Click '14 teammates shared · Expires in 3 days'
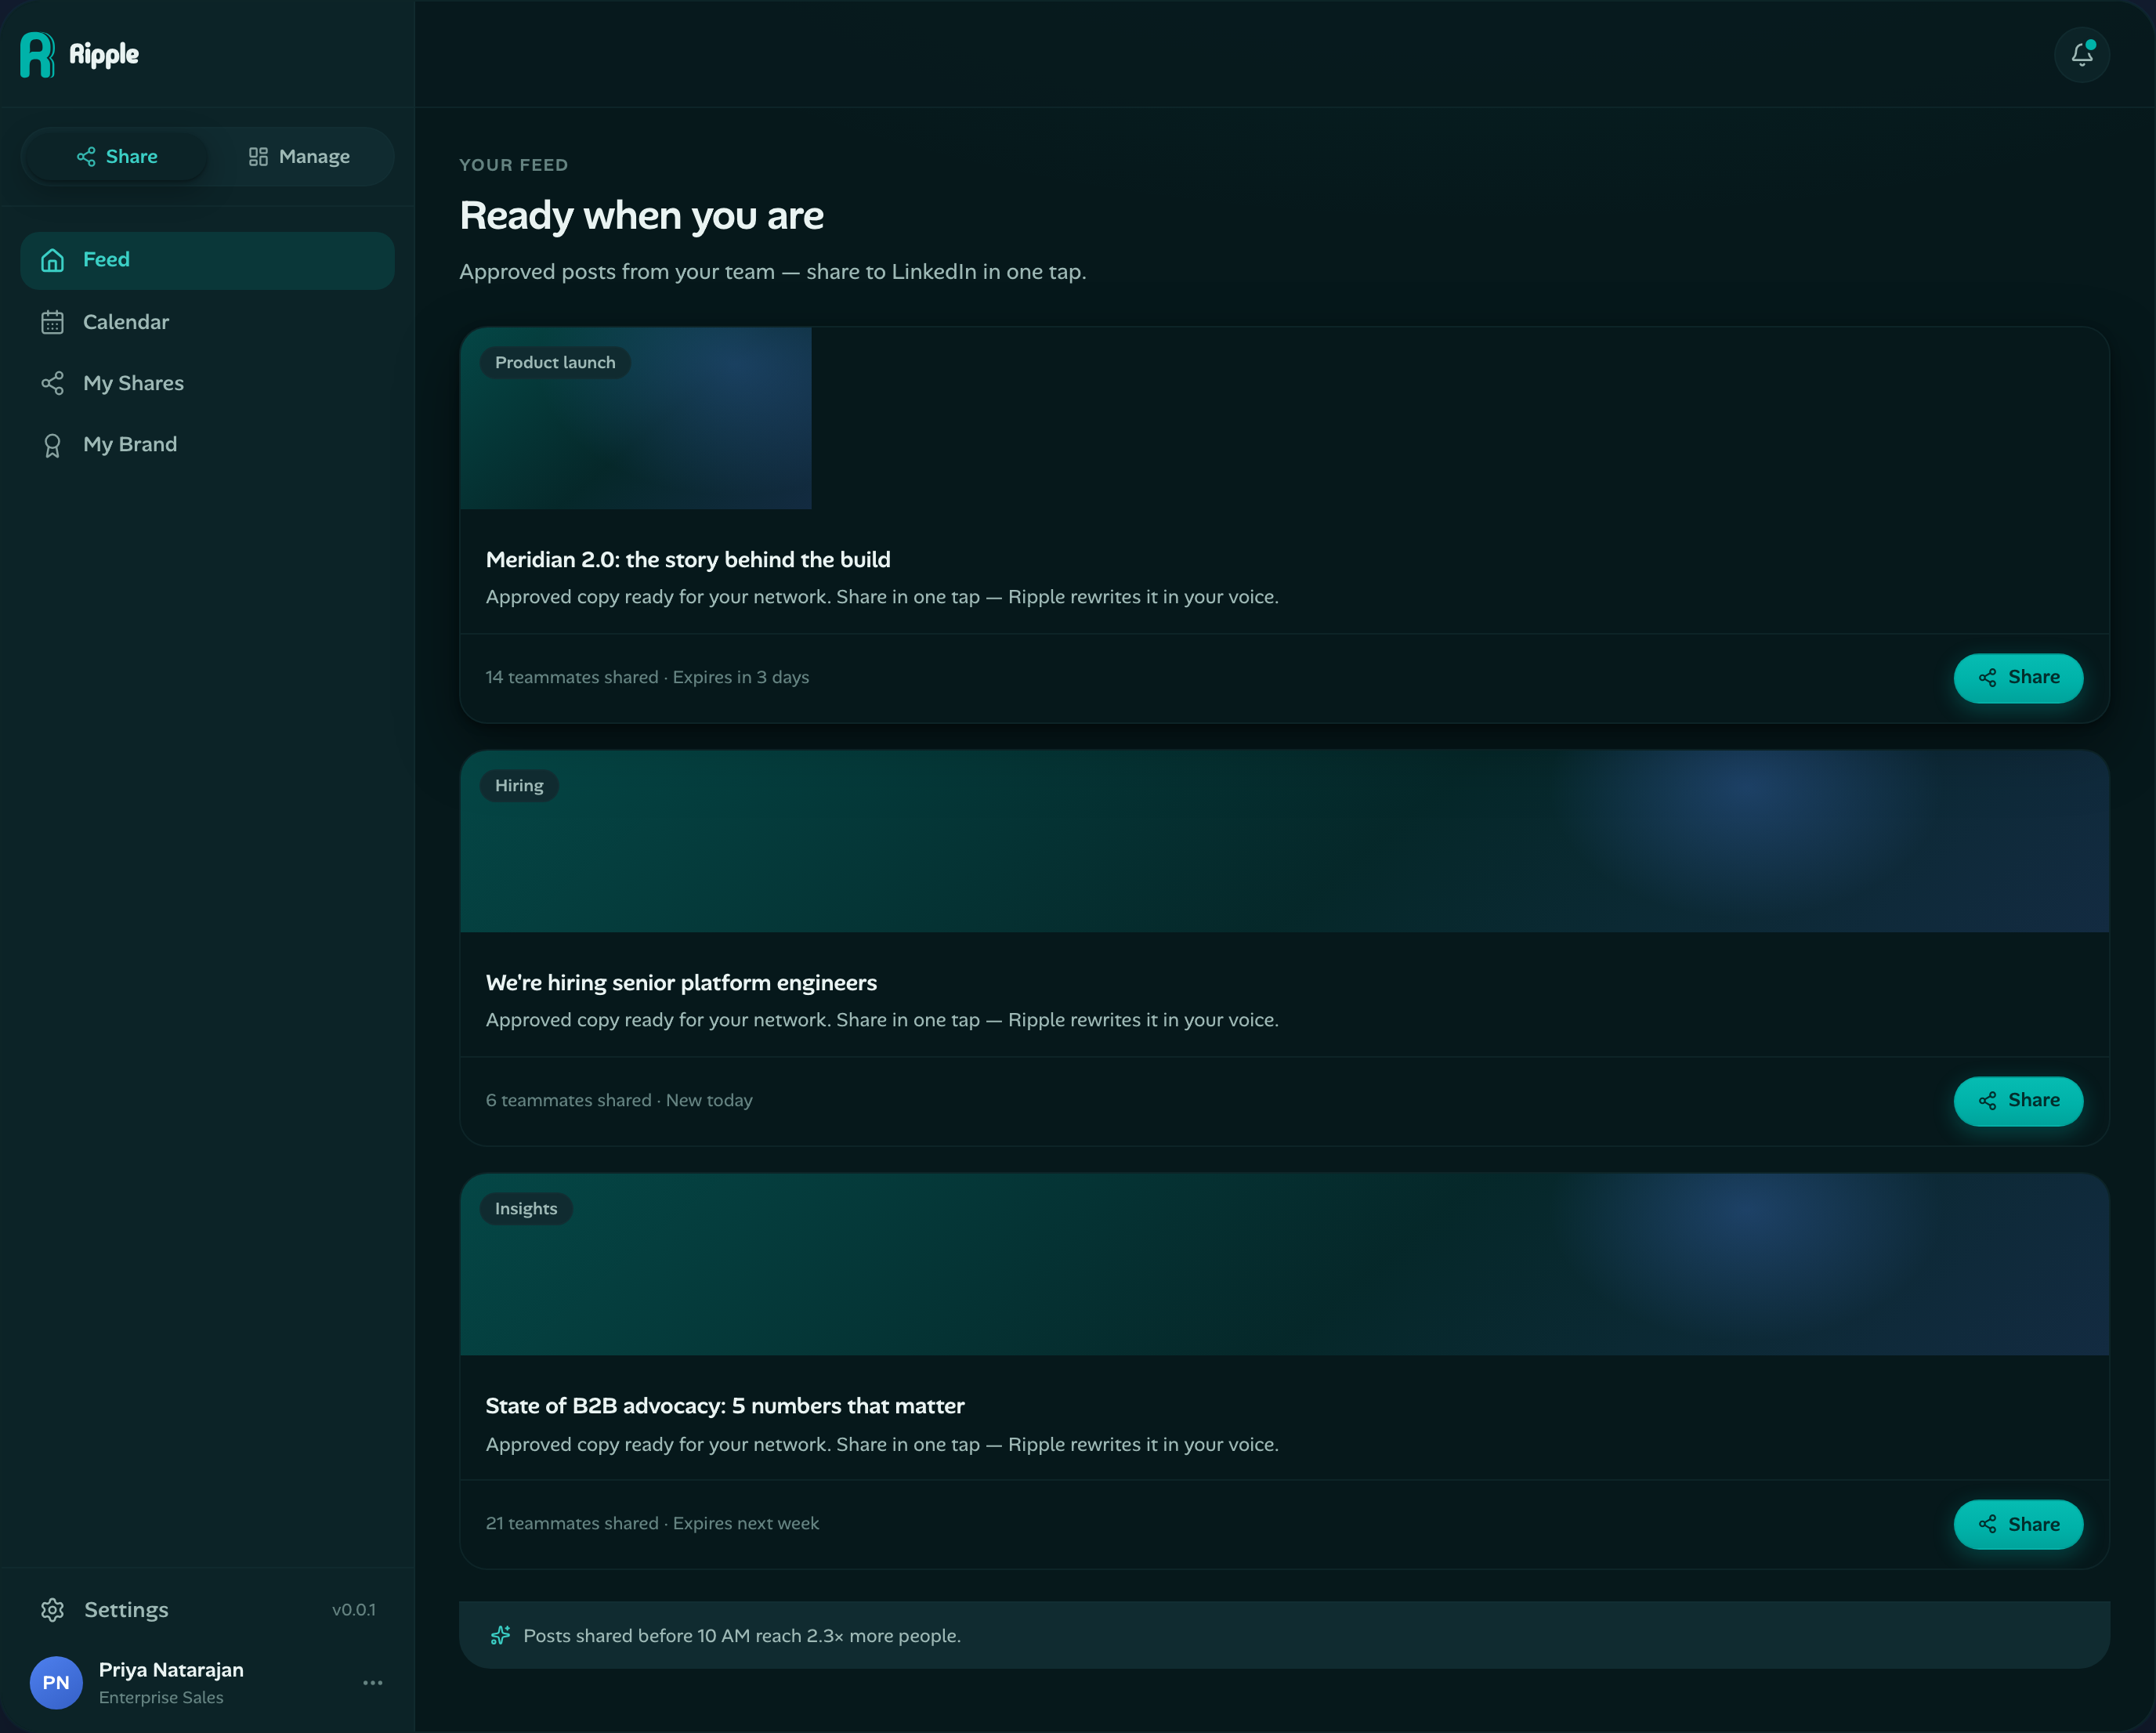The width and height of the screenshot is (2156, 1733). [647, 677]
